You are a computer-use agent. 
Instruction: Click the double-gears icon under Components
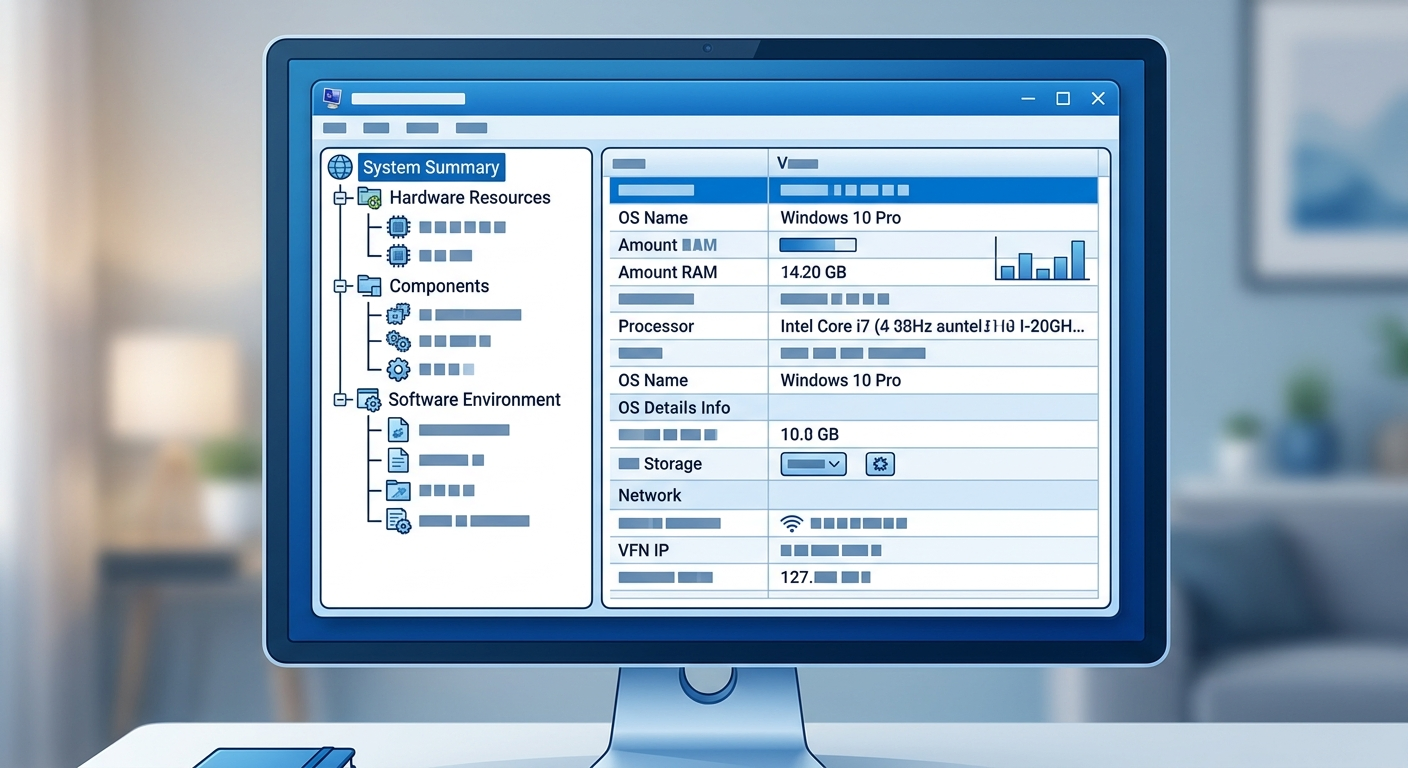[x=398, y=341]
